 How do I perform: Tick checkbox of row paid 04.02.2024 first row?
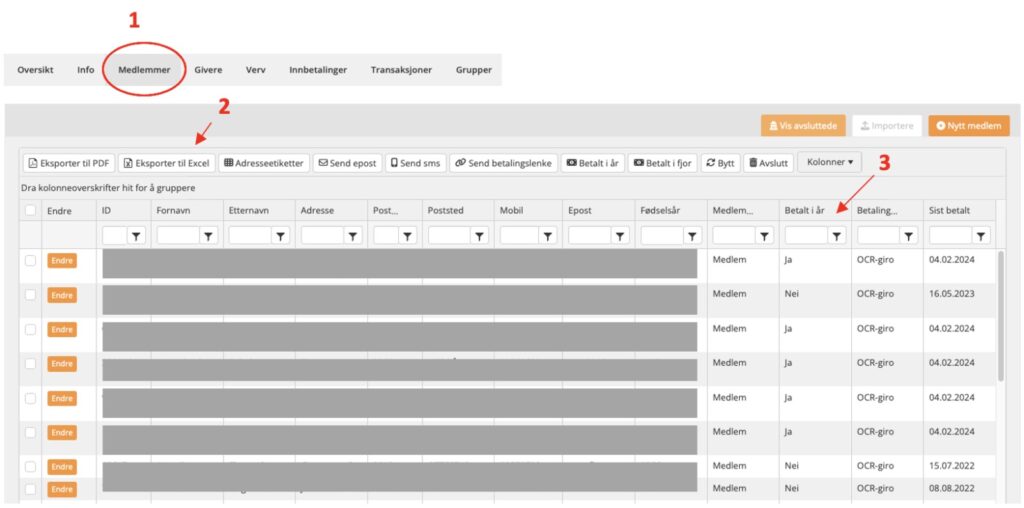click(x=30, y=261)
